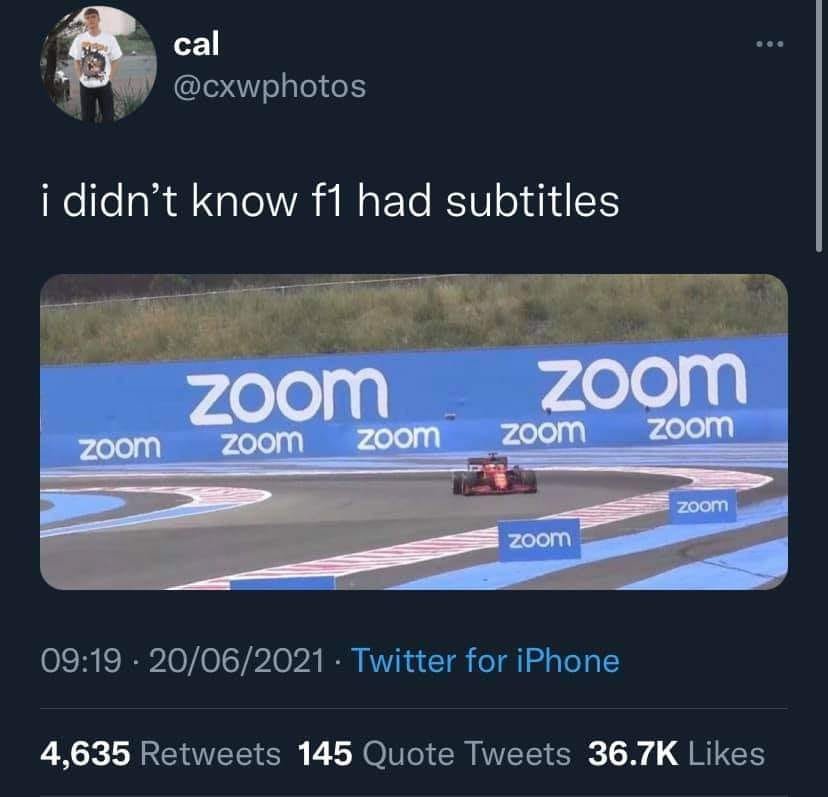Click the small zoom sign below the car
The width and height of the screenshot is (828, 797).
point(540,539)
